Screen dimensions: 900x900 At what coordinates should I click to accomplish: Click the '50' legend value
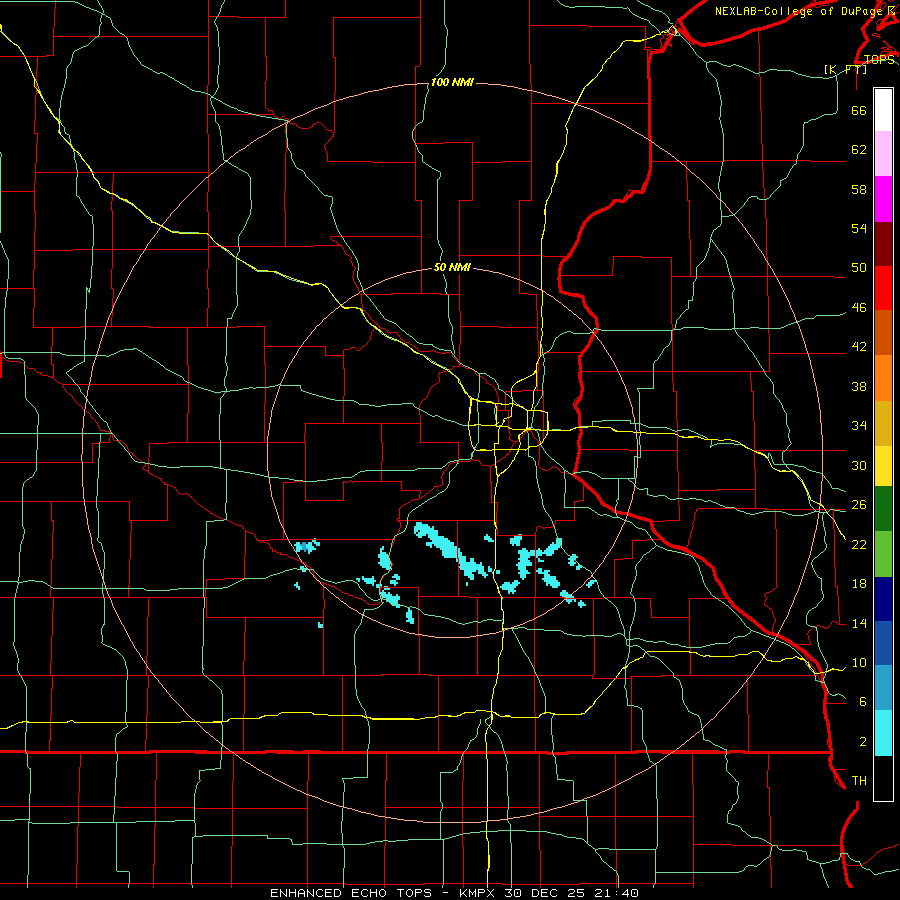coord(859,267)
